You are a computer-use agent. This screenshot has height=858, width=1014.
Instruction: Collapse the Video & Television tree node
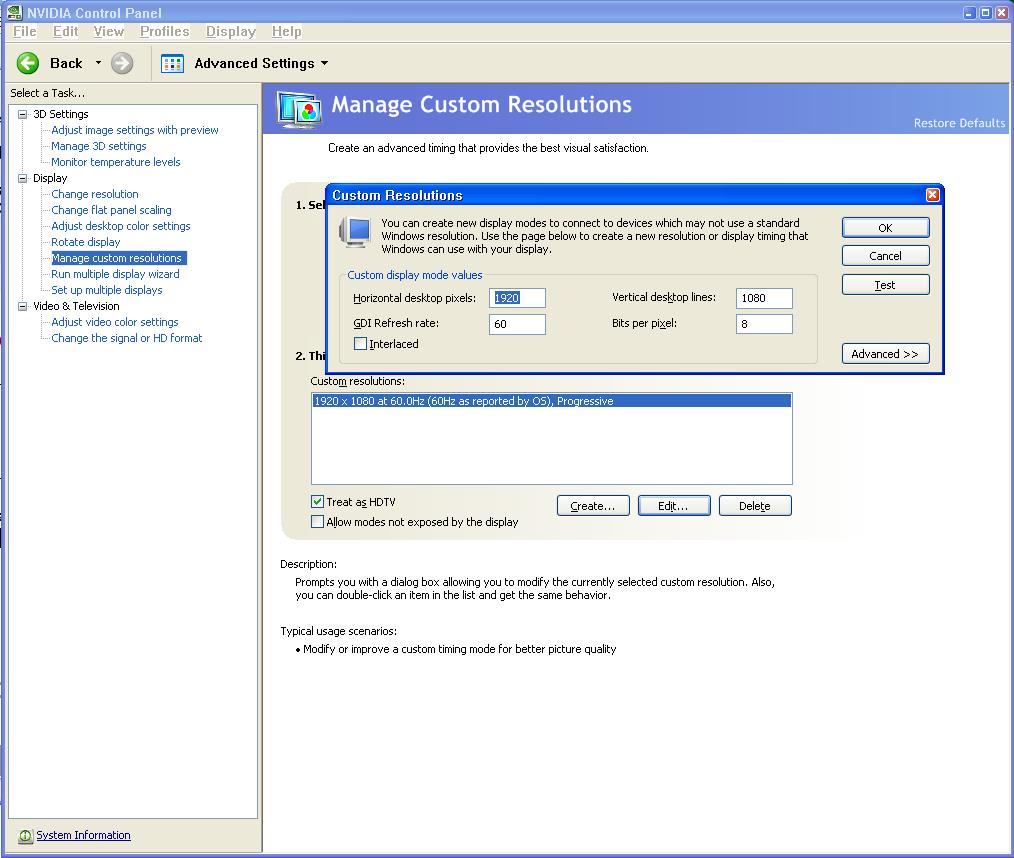click(x=22, y=306)
